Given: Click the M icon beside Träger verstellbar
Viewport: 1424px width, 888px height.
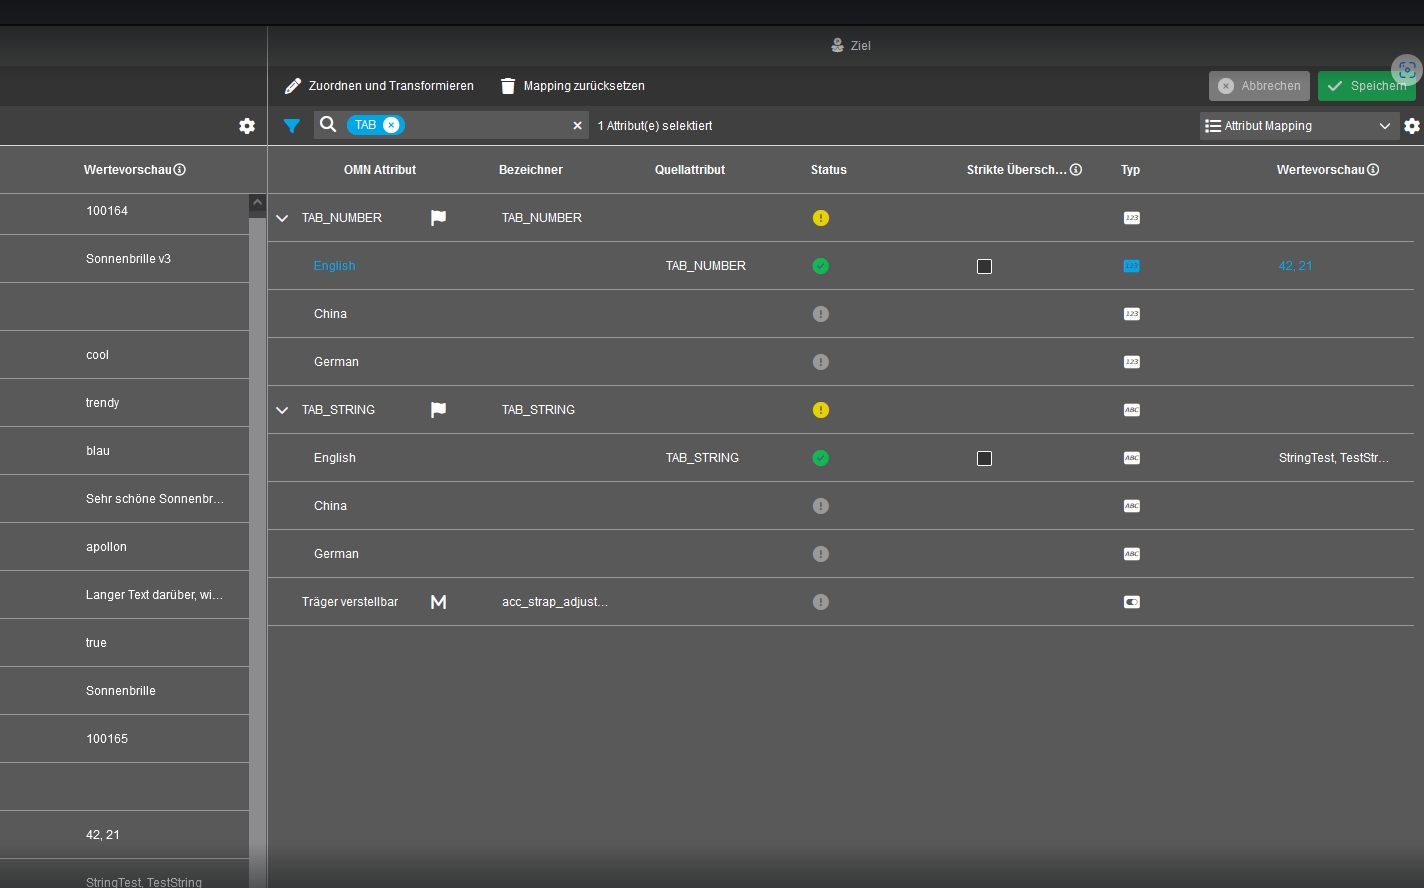Looking at the screenshot, I should coord(438,602).
